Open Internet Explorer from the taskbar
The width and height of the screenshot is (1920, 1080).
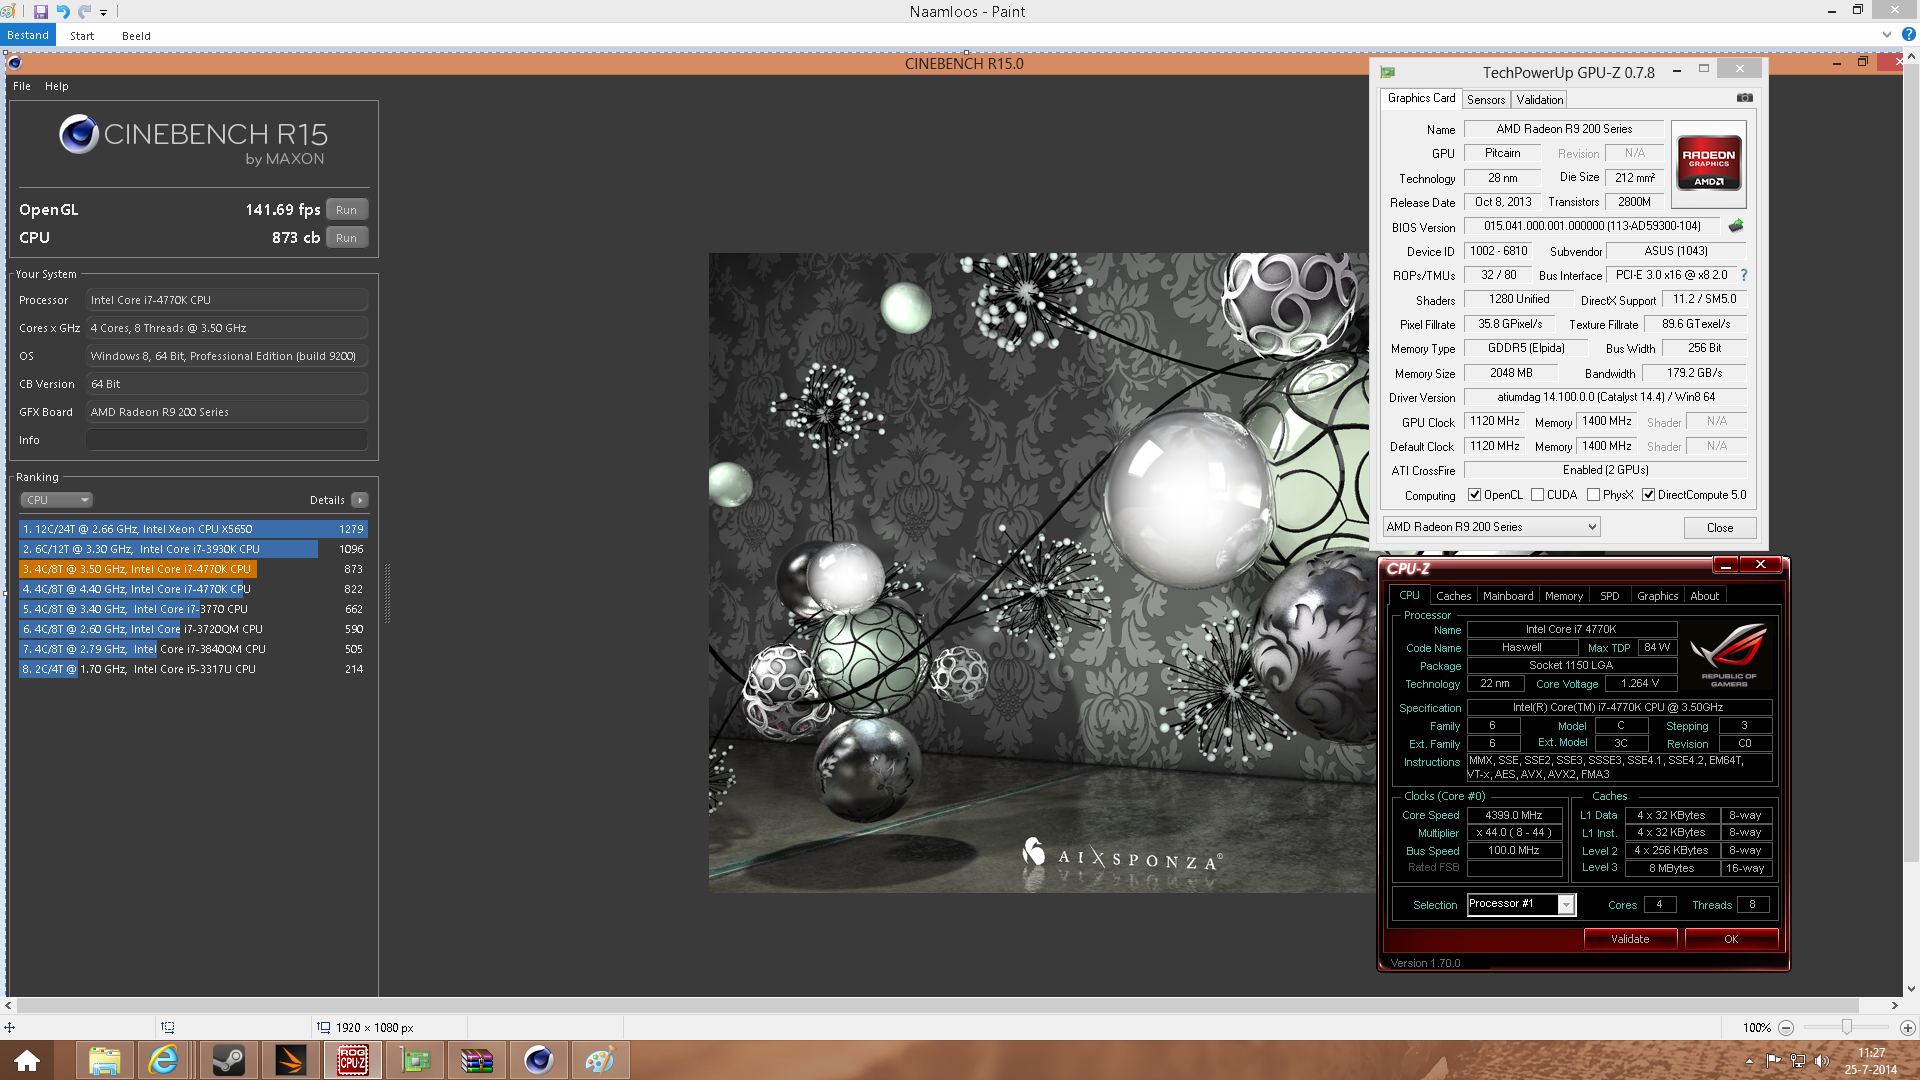coord(163,1060)
